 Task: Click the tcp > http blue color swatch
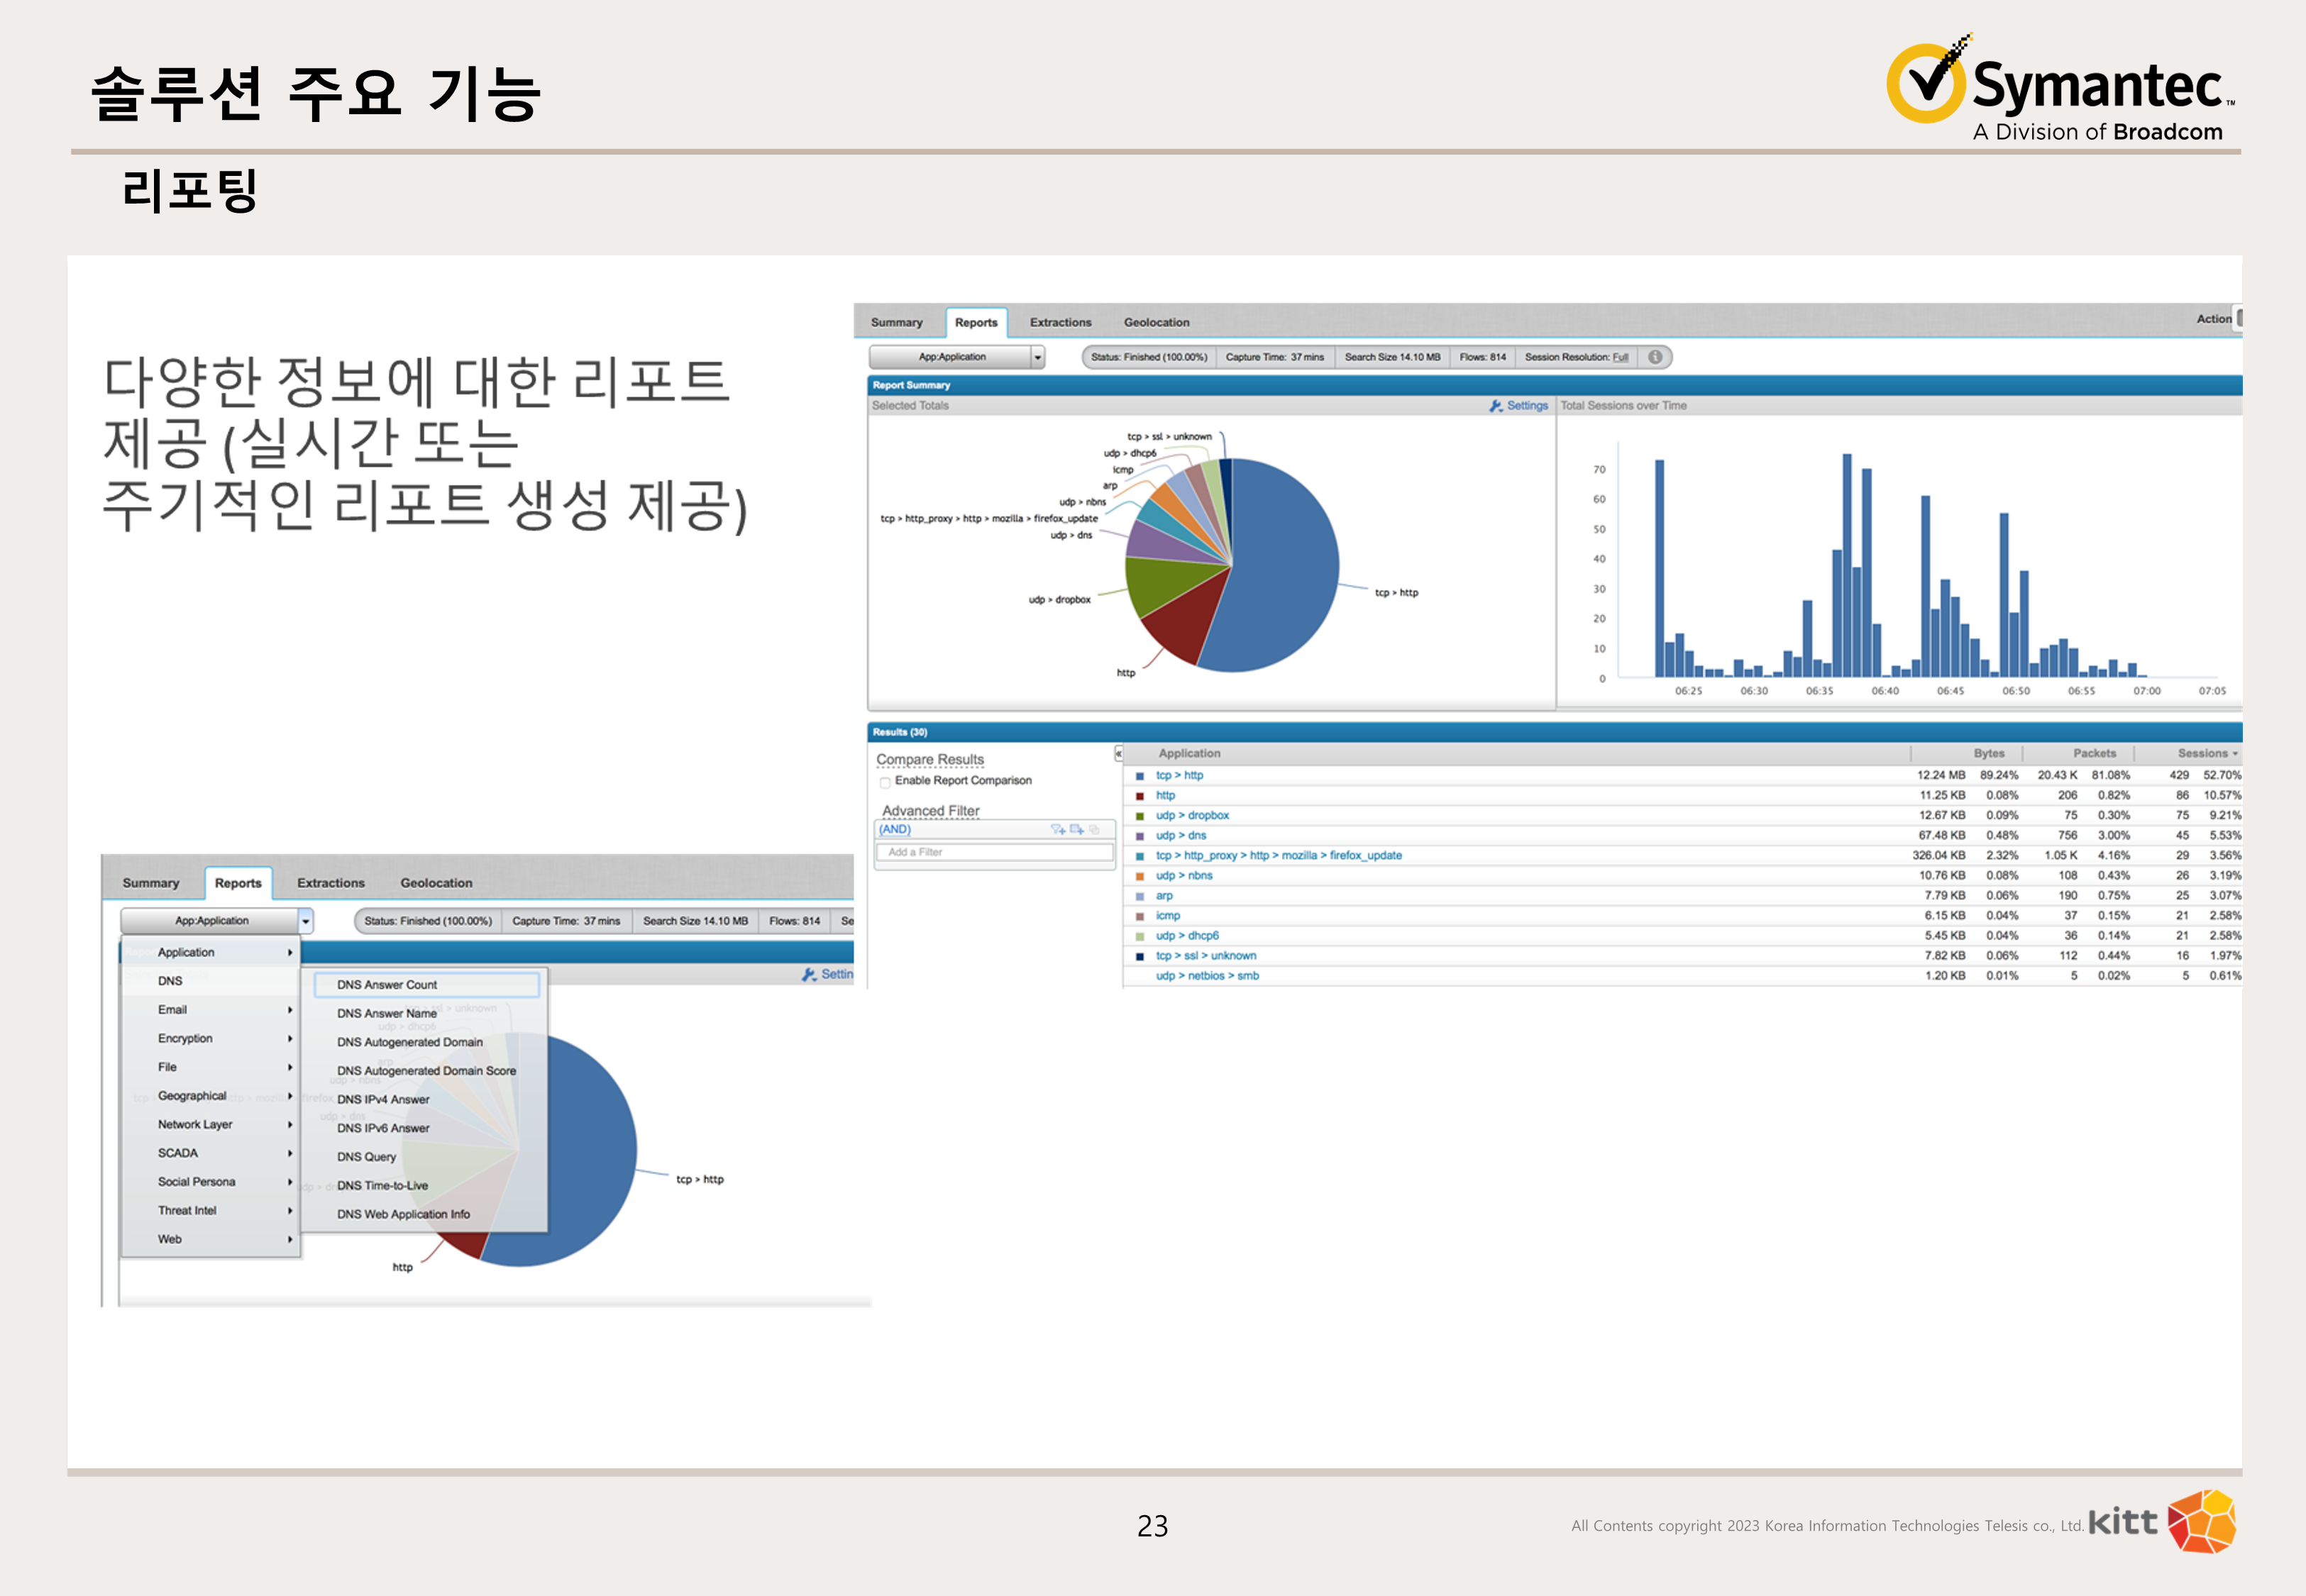pyautogui.click(x=1140, y=776)
